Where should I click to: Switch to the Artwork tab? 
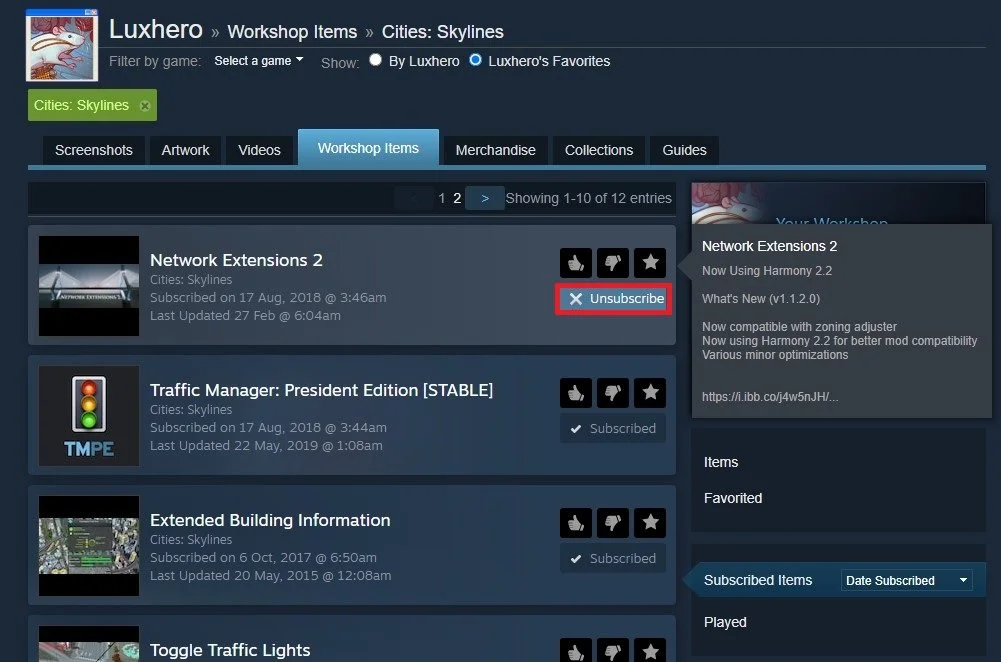tap(185, 150)
